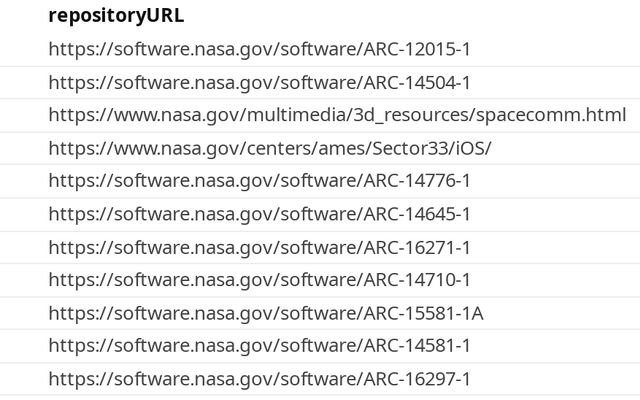Select the row with the Sector33 URL
The width and height of the screenshot is (640, 400).
coord(560,148)
